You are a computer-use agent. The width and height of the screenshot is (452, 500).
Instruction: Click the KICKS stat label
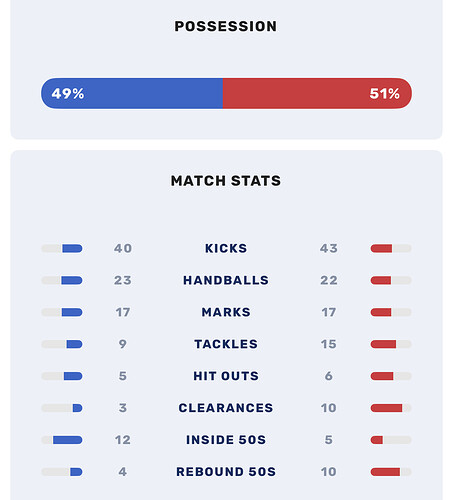coord(226,248)
